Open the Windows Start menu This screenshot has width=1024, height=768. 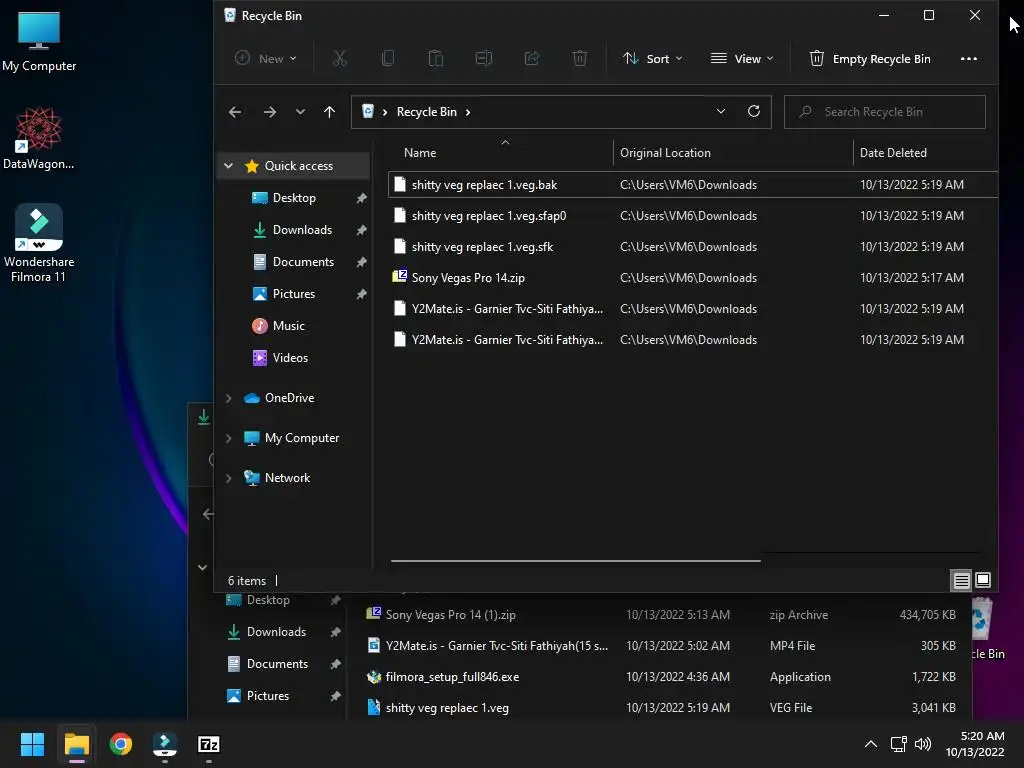pos(32,744)
